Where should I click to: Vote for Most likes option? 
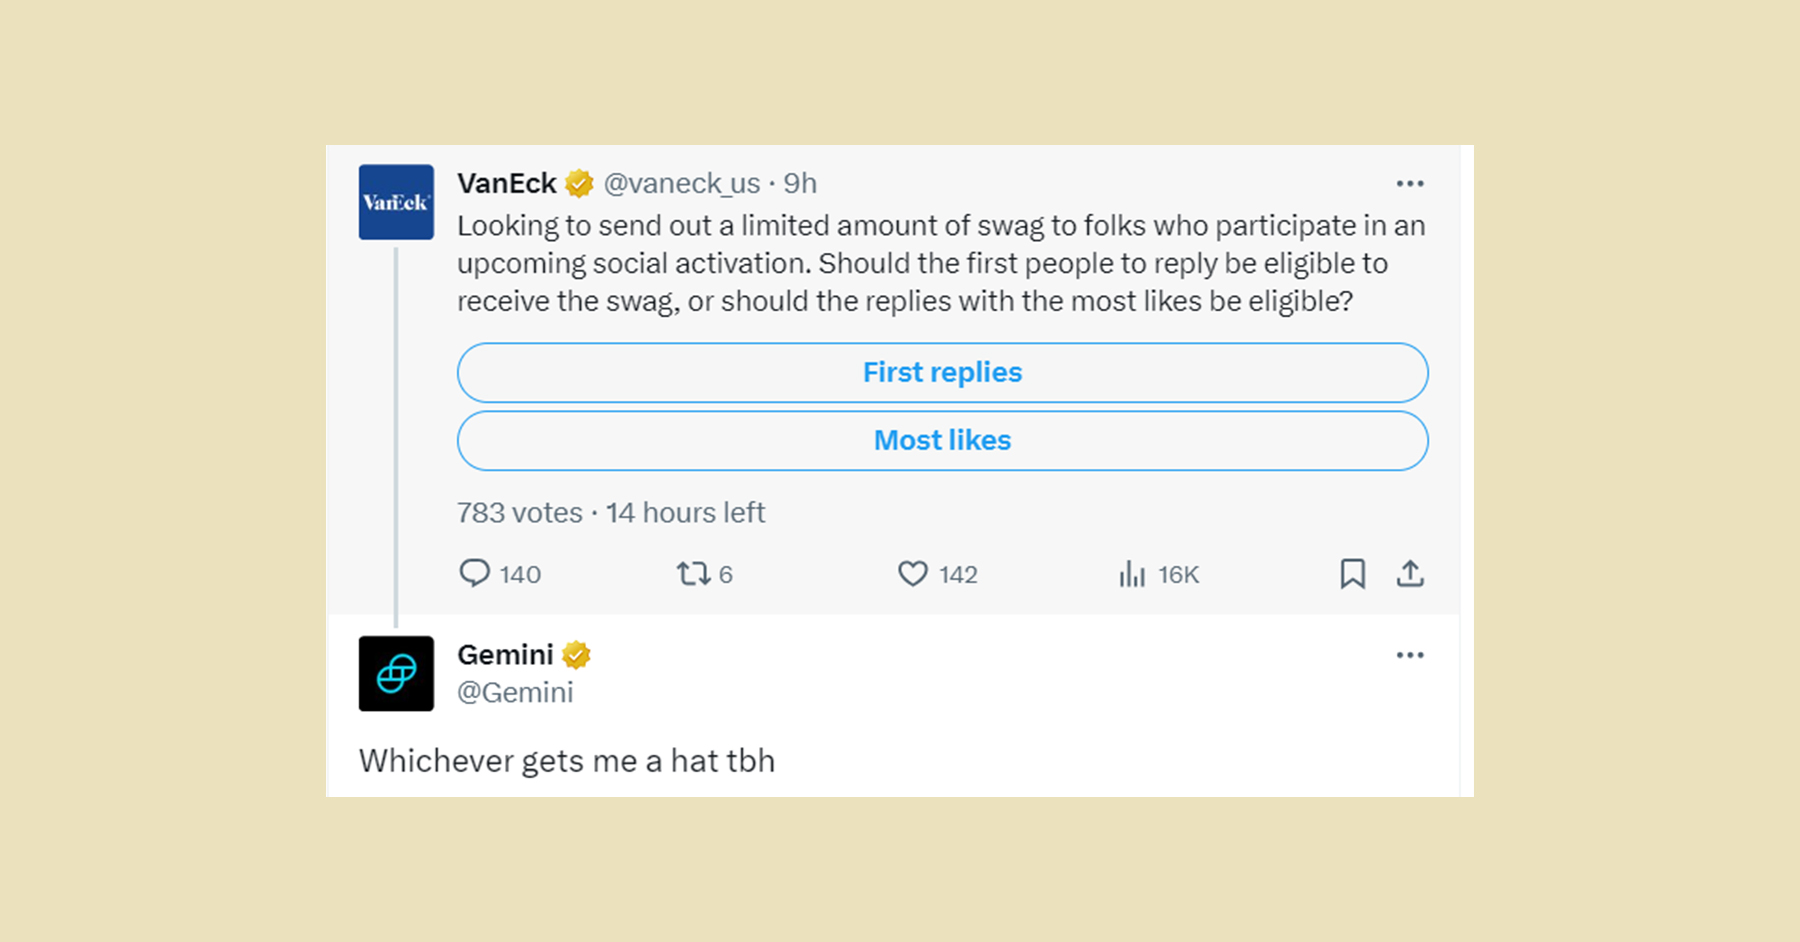pos(942,441)
